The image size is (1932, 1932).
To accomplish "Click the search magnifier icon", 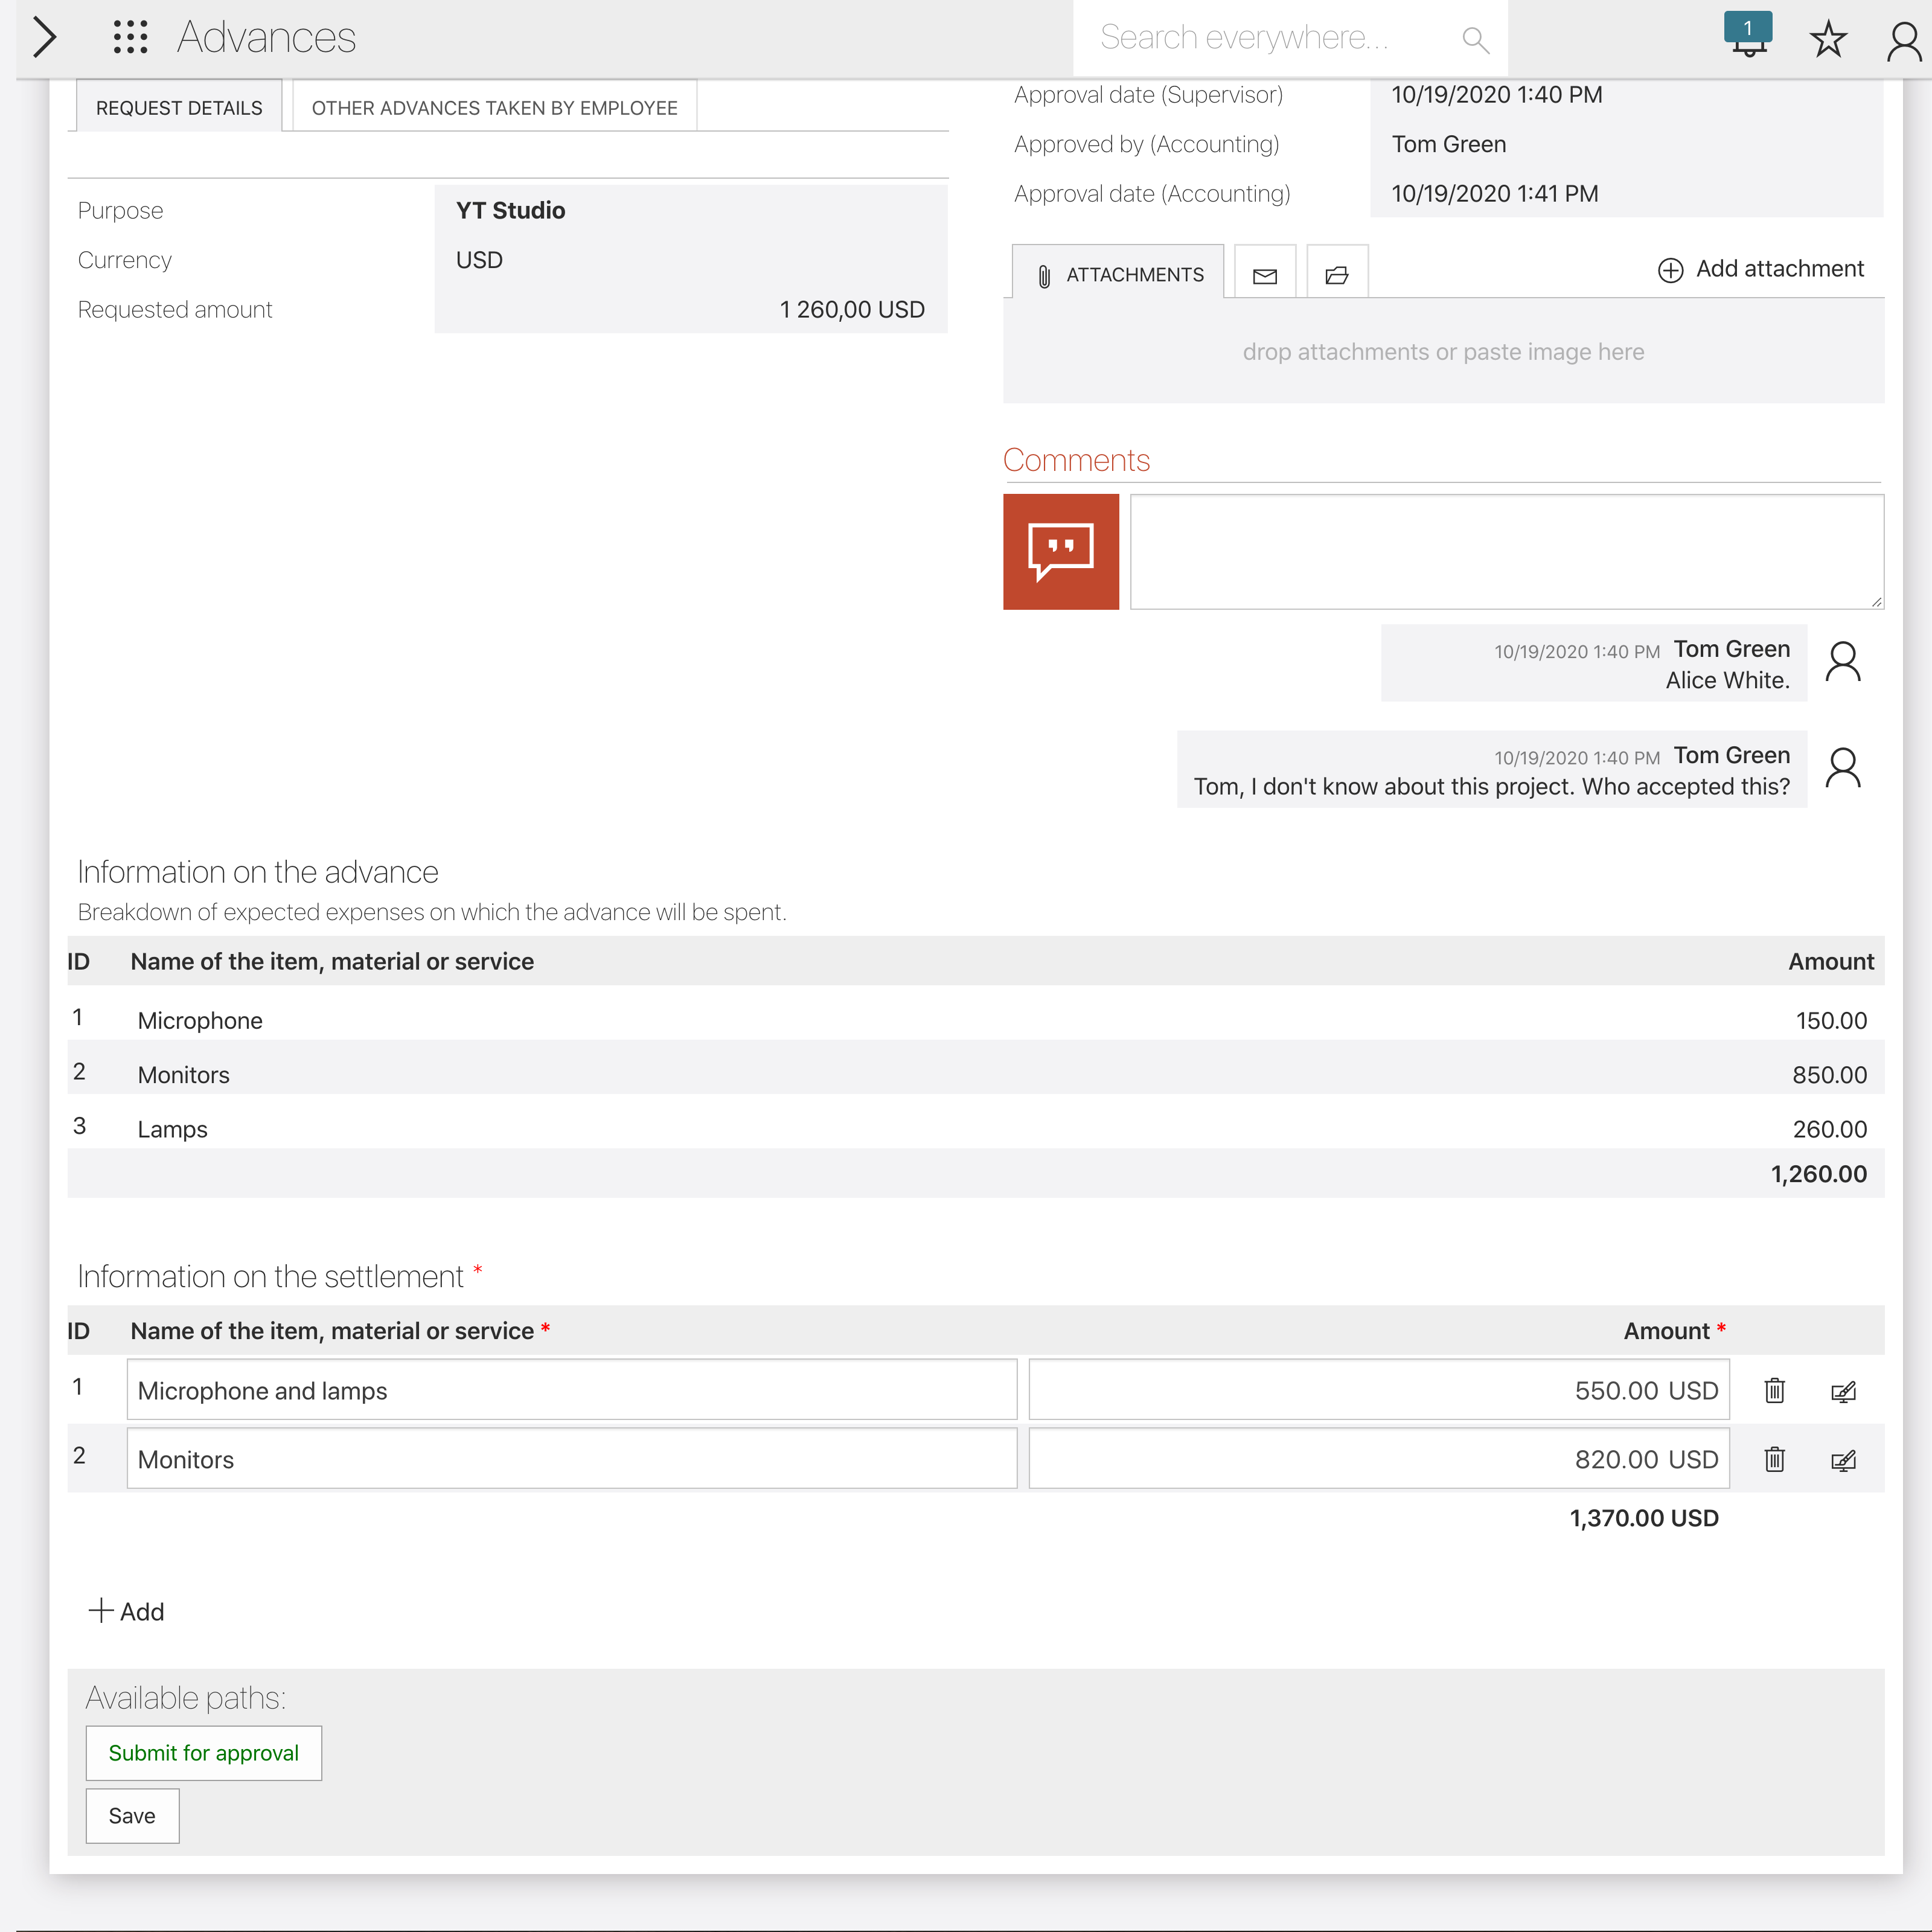I will (x=1475, y=40).
